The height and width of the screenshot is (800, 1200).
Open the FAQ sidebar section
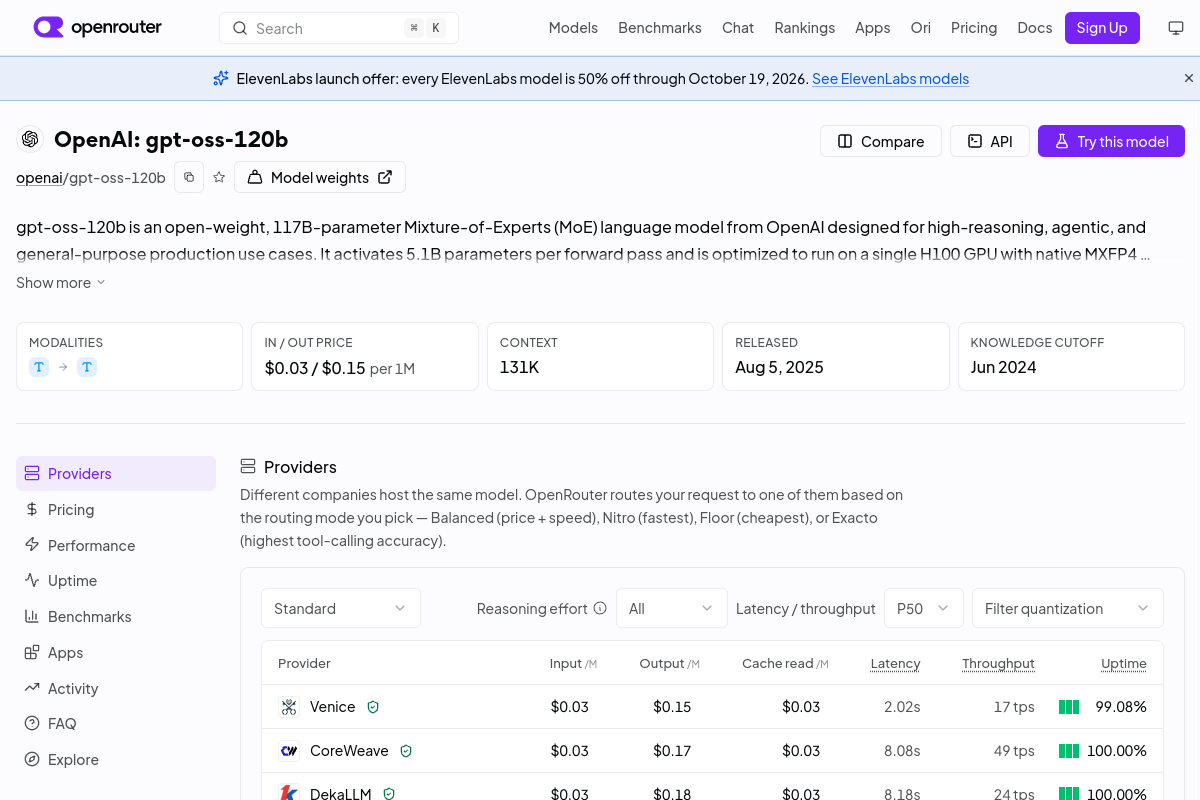click(116, 724)
